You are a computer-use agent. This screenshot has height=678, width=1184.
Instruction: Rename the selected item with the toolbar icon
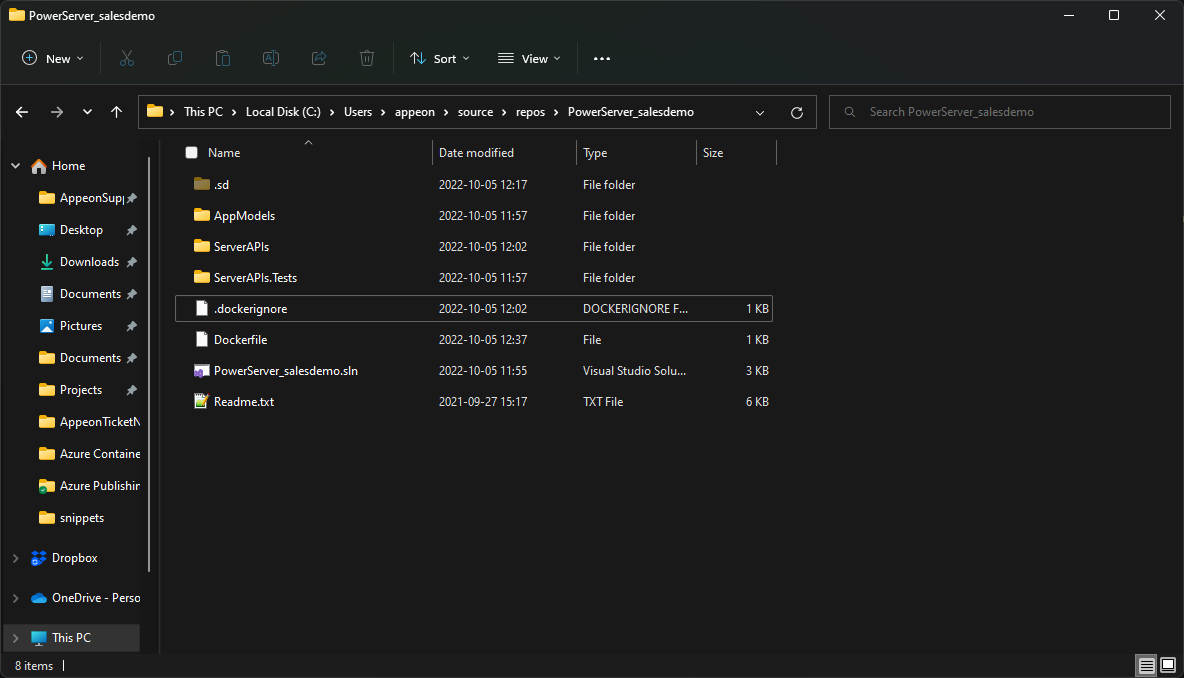coord(270,58)
